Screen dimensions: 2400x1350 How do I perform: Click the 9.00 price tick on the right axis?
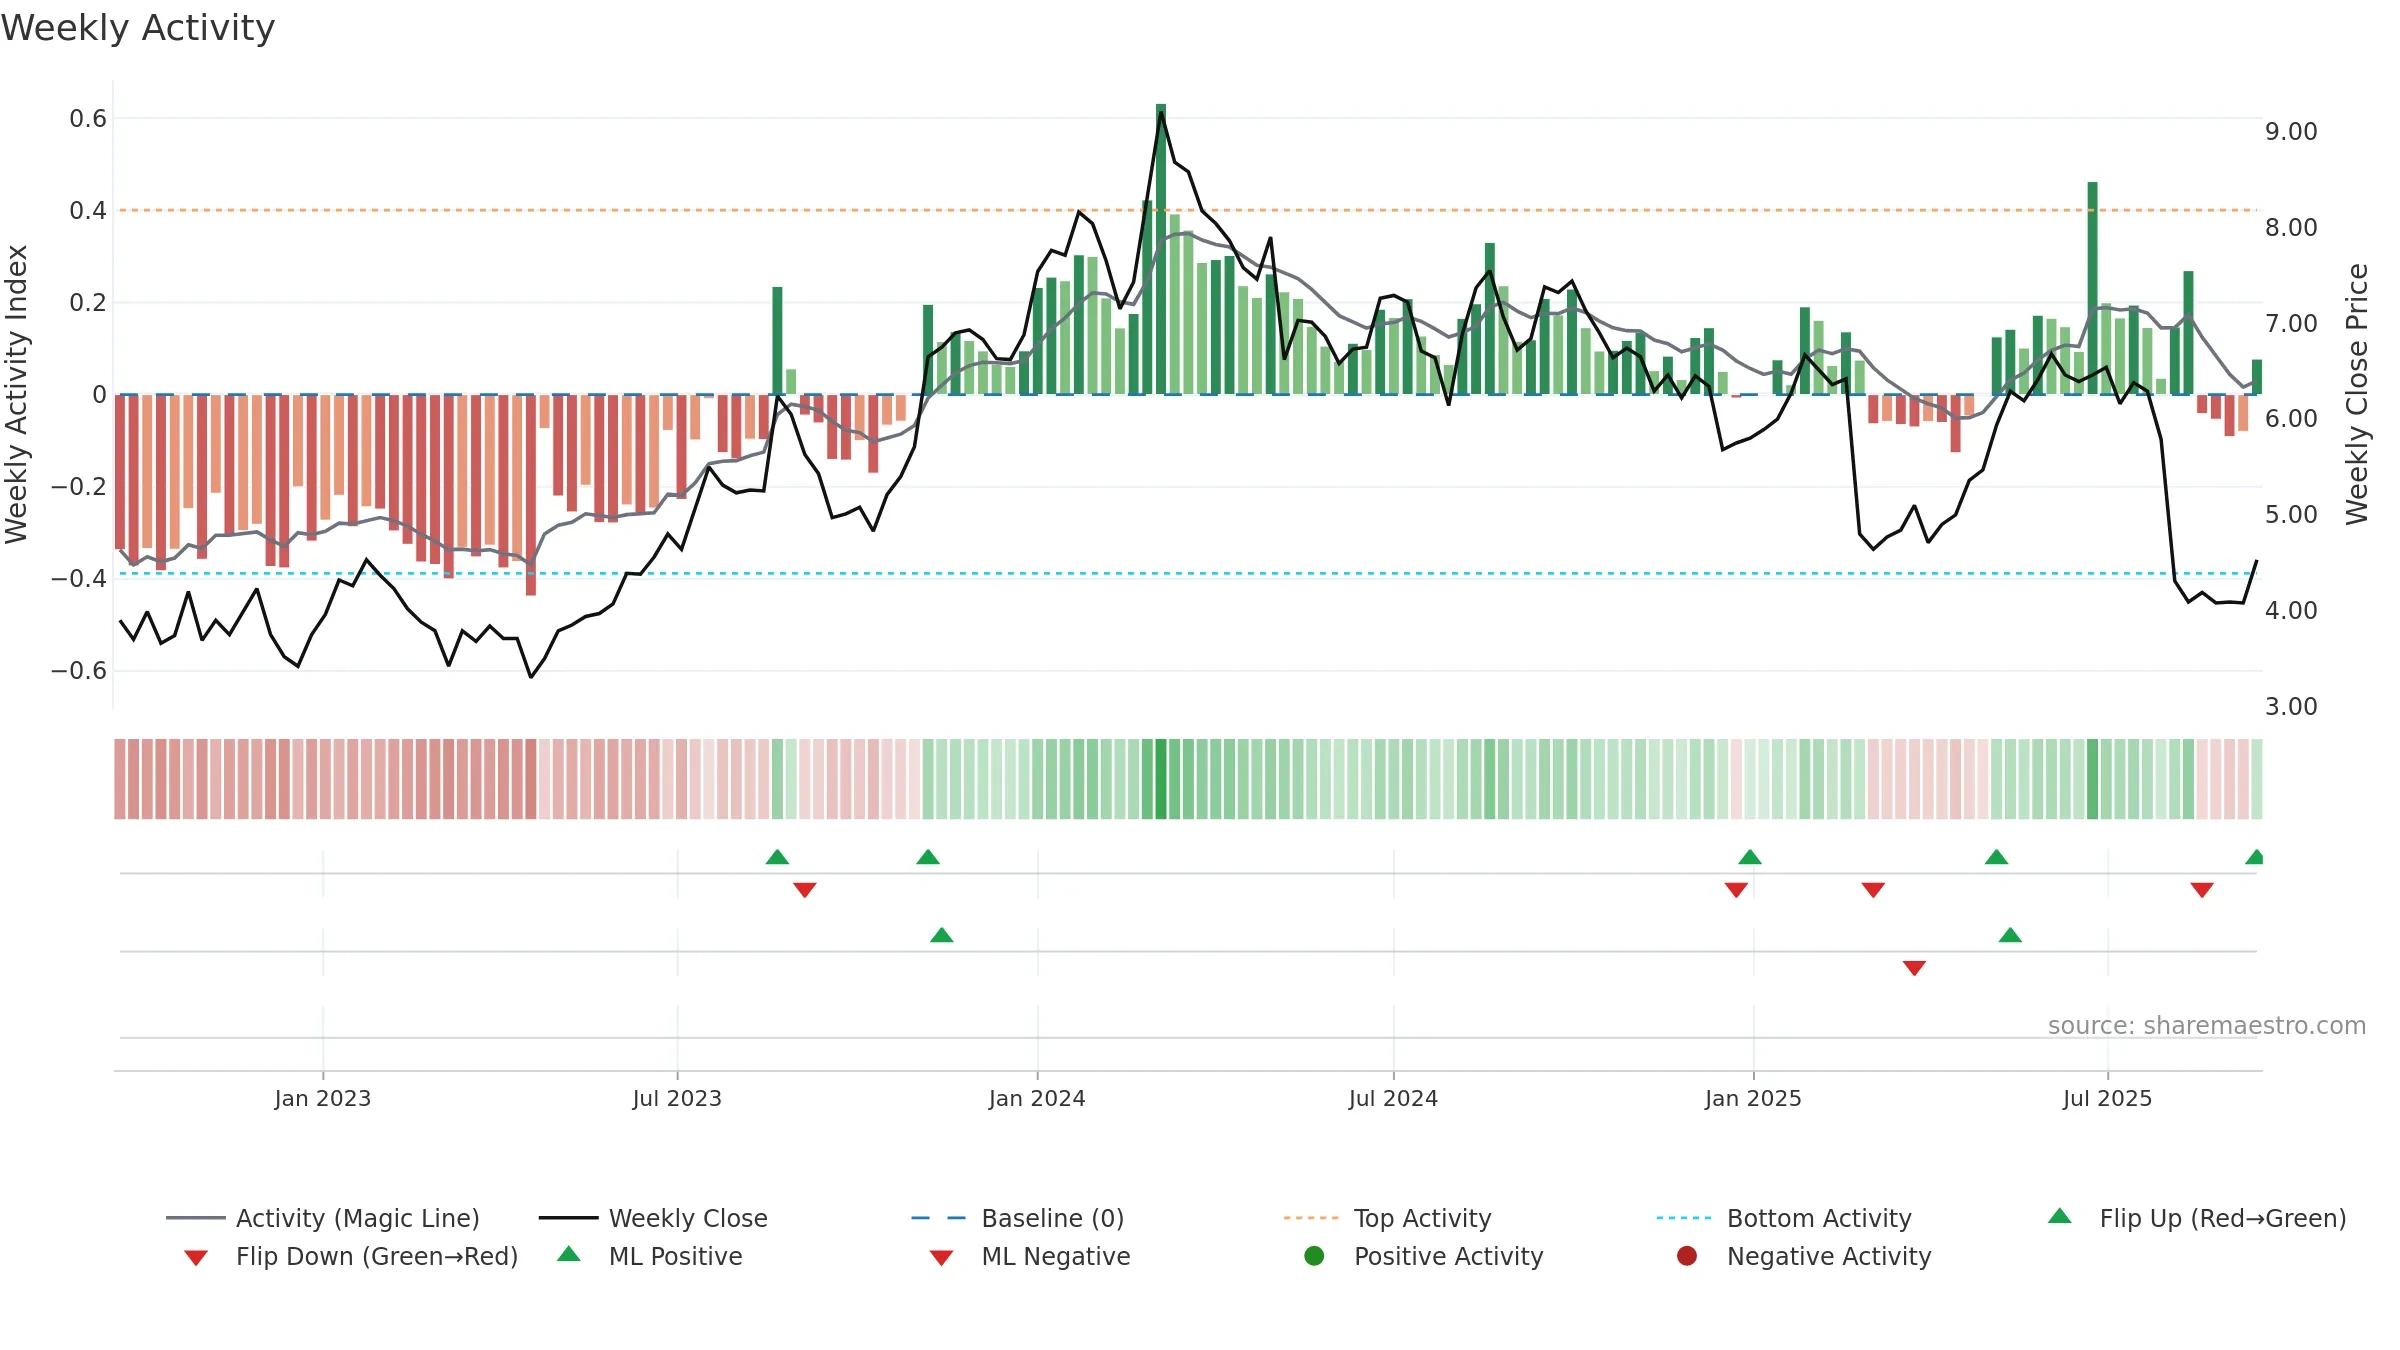[x=2291, y=132]
